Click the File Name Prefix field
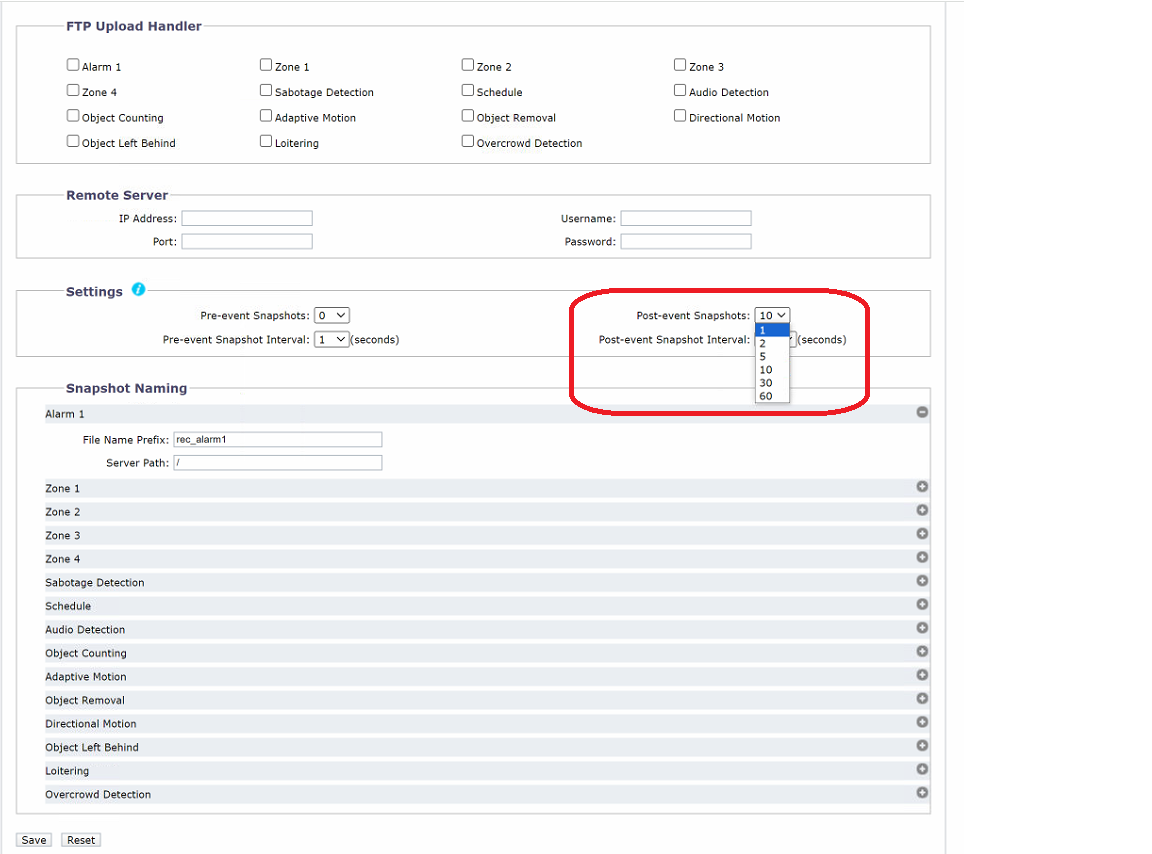Image resolution: width=1152 pixels, height=854 pixels. (277, 439)
